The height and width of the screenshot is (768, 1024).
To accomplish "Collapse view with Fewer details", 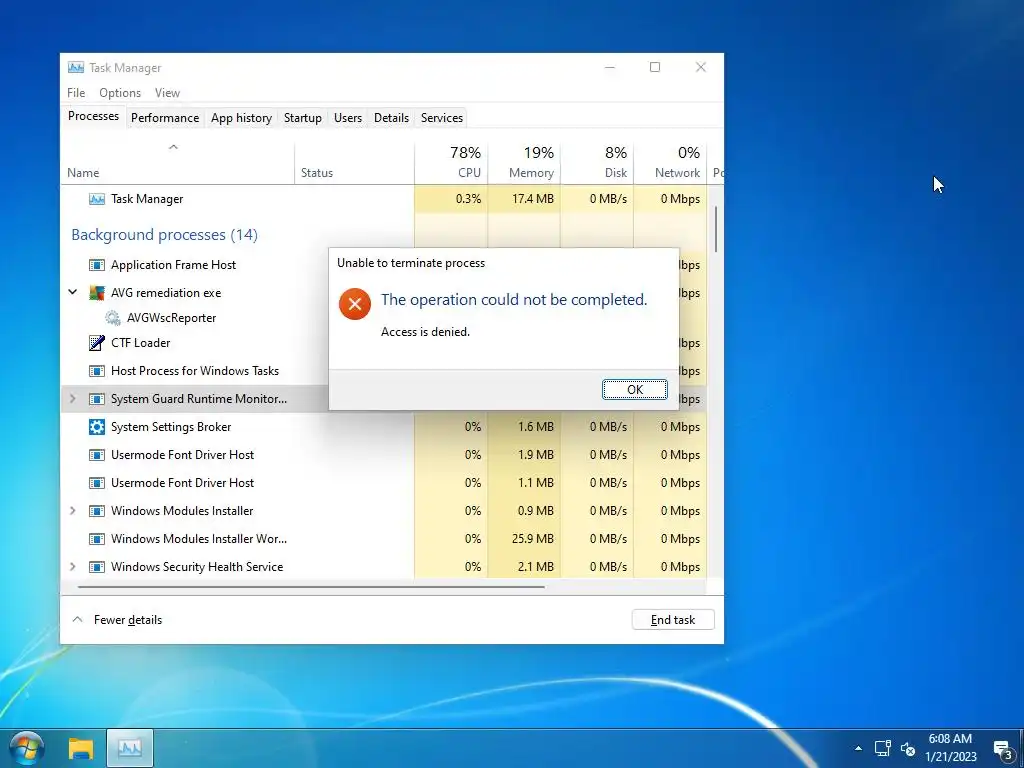I will pos(117,620).
